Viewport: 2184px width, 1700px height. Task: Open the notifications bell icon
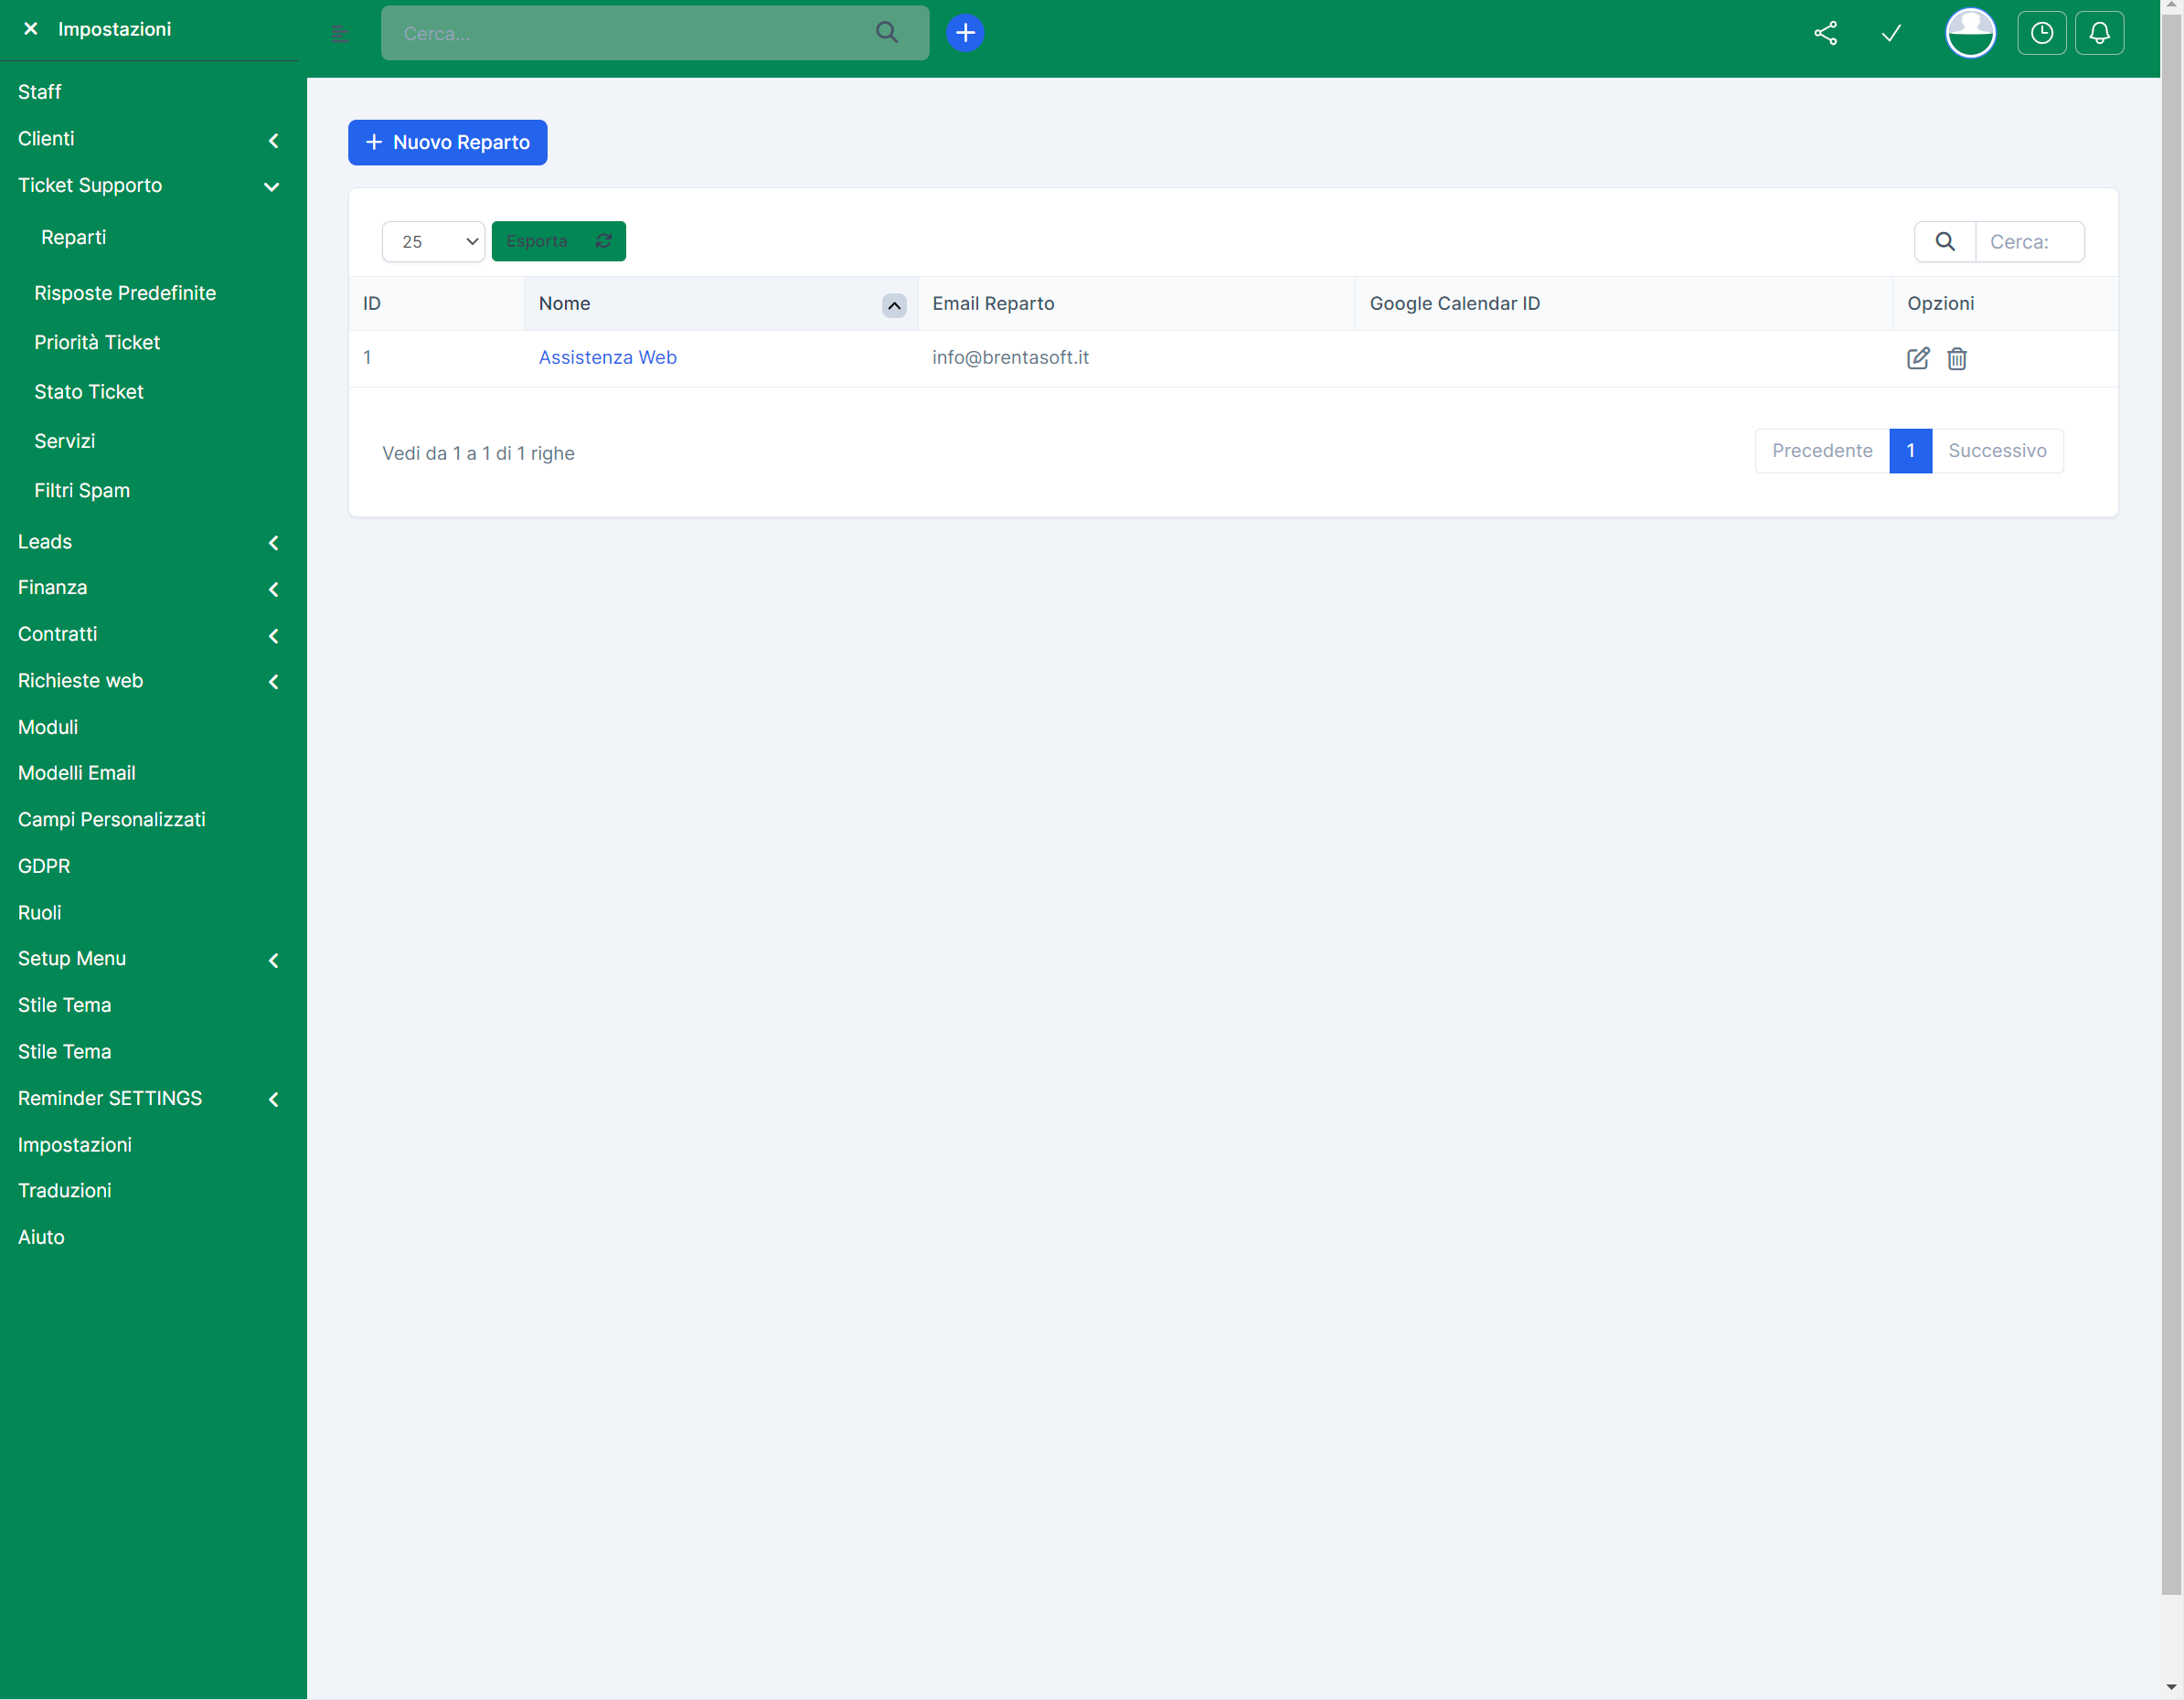(x=2099, y=33)
